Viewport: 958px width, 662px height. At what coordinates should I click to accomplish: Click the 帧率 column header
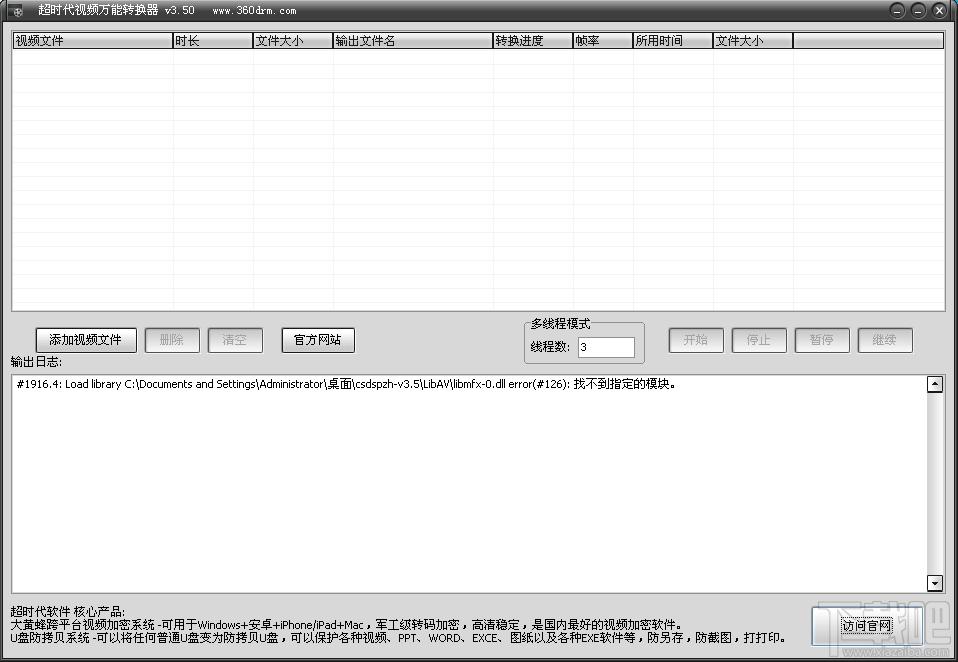(603, 41)
